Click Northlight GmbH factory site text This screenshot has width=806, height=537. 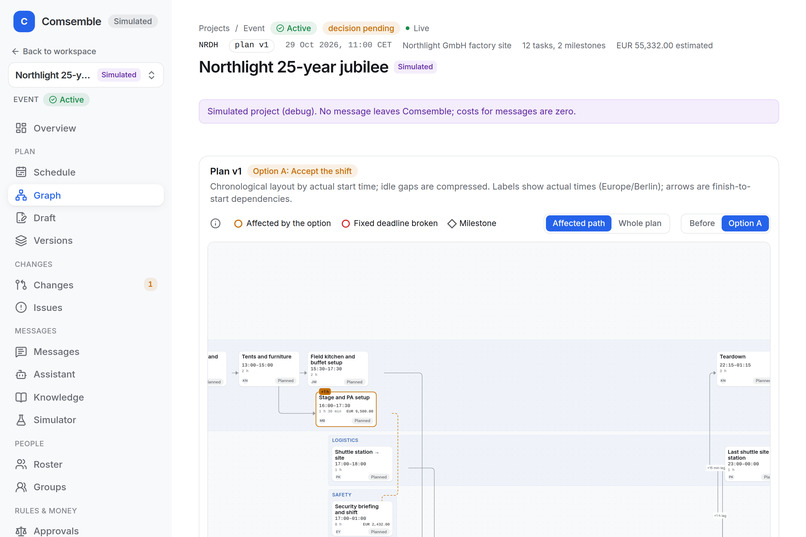coord(457,45)
